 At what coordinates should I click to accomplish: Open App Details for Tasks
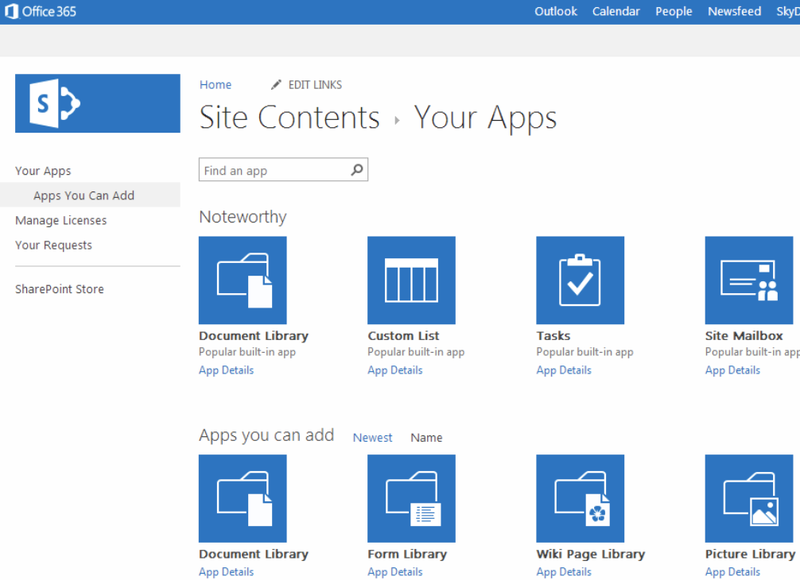564,370
